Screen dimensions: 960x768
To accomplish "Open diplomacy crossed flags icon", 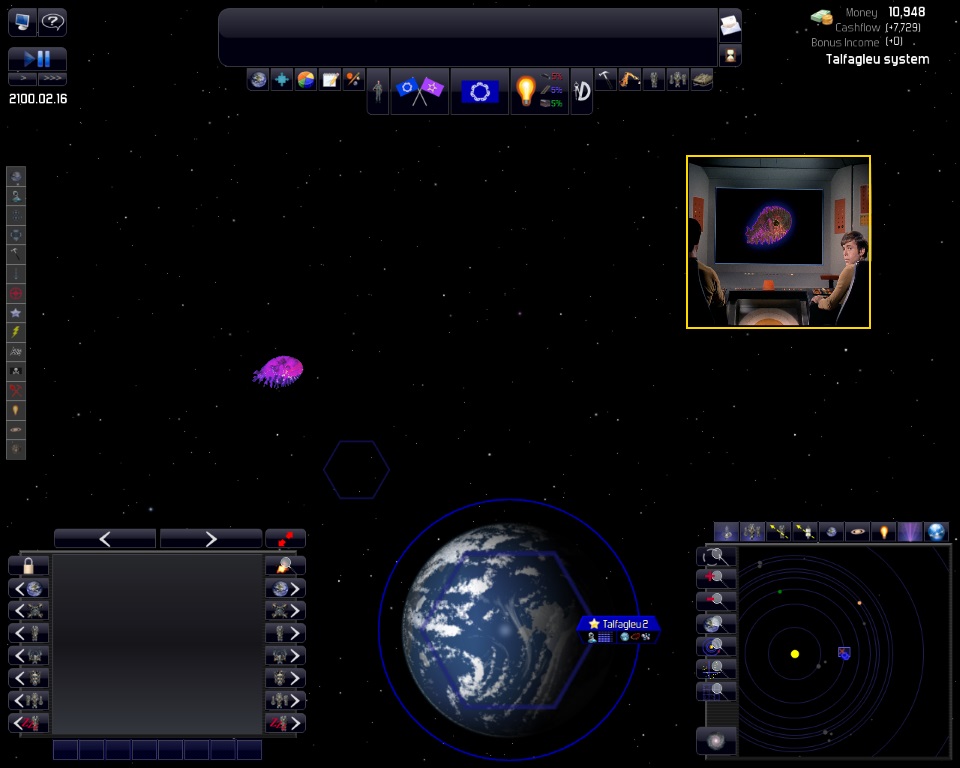I will pyautogui.click(x=419, y=92).
